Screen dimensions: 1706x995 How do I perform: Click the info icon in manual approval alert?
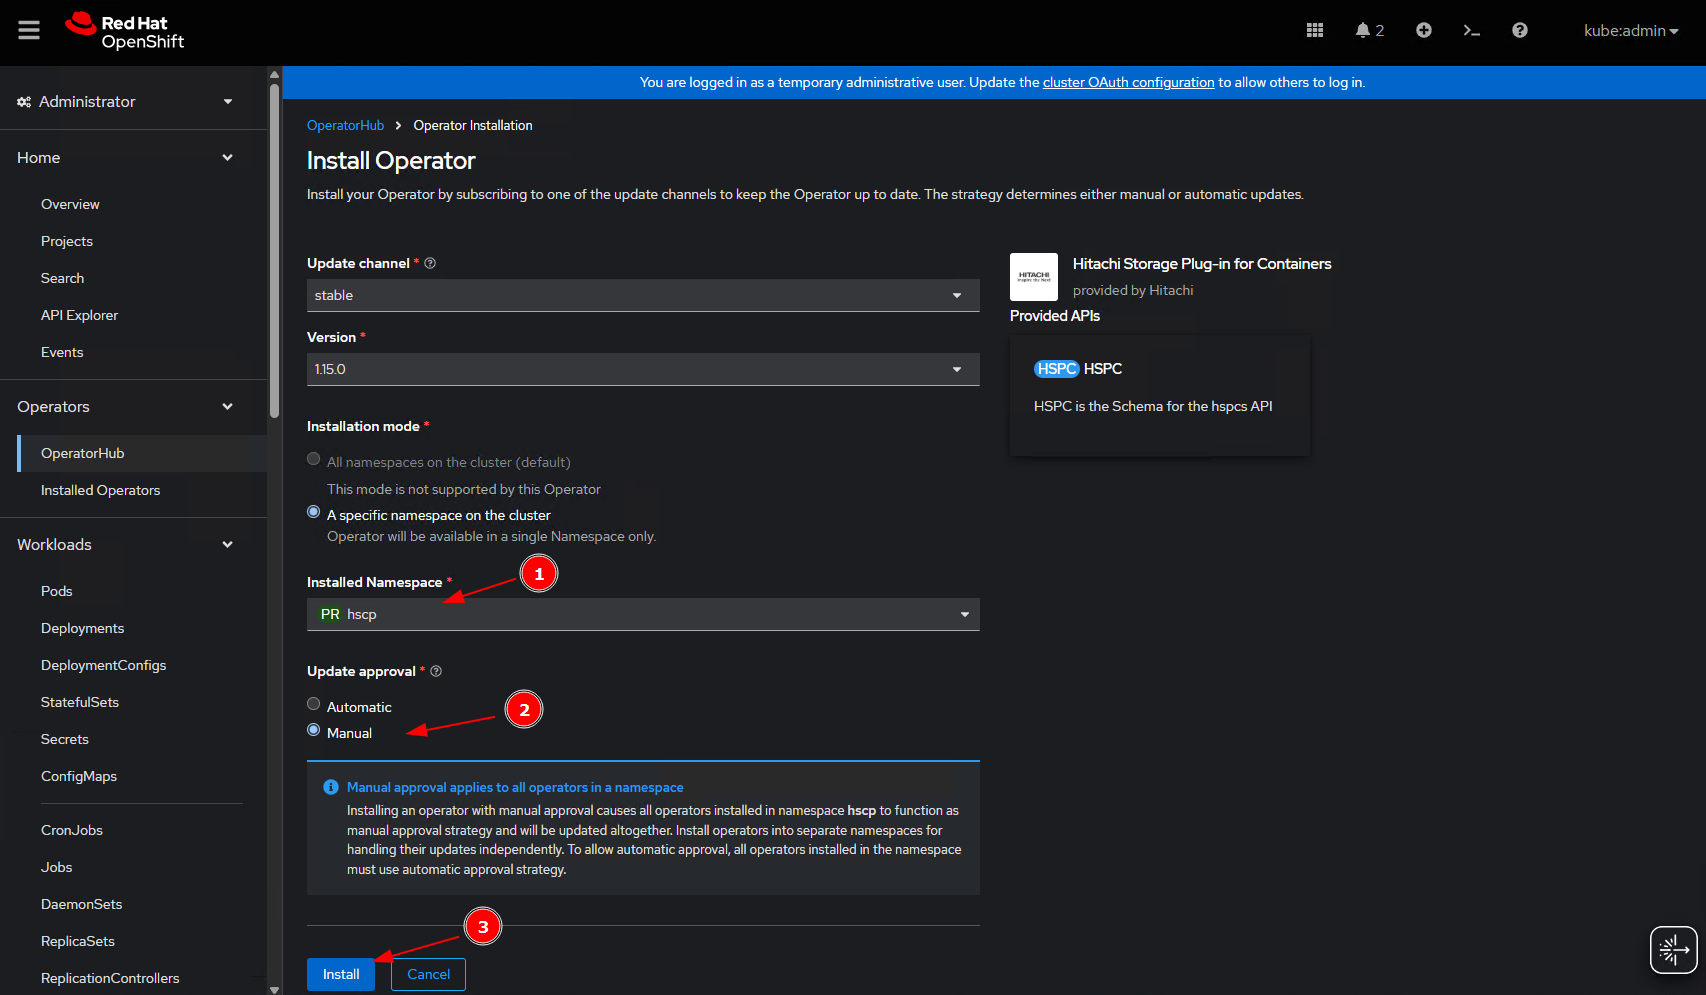point(331,787)
